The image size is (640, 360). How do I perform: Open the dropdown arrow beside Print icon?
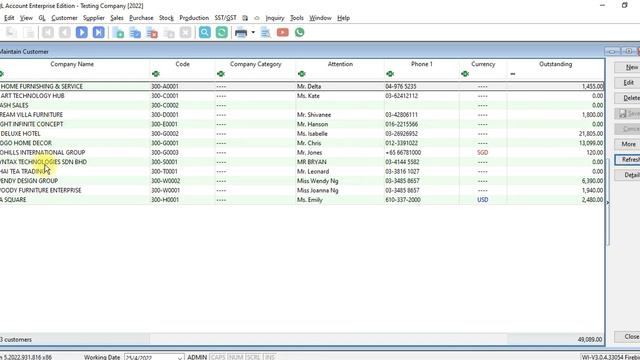253,33
